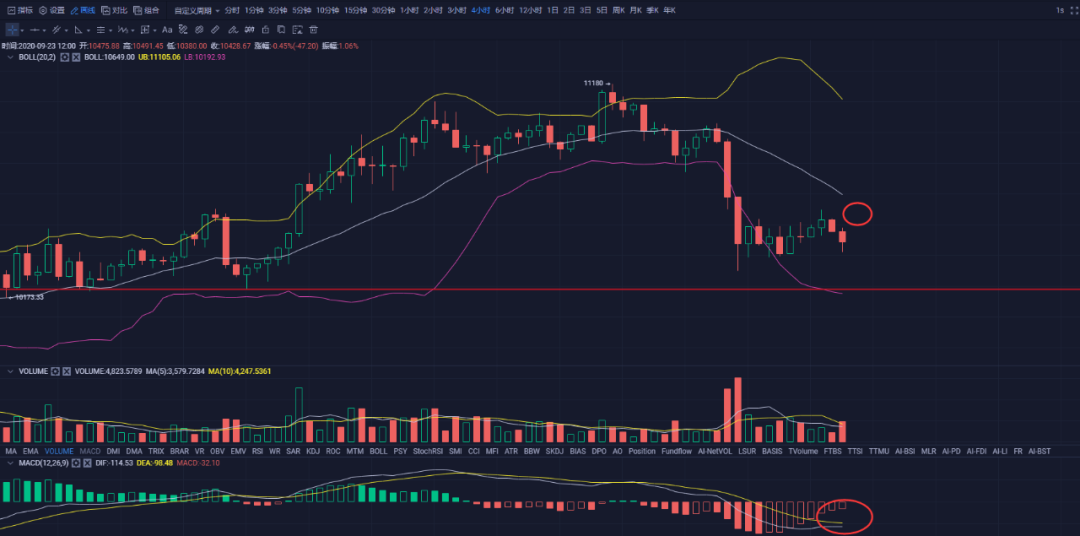
Task: Collapse the MACD indicator panel
Action: pyautogui.click(x=11, y=463)
